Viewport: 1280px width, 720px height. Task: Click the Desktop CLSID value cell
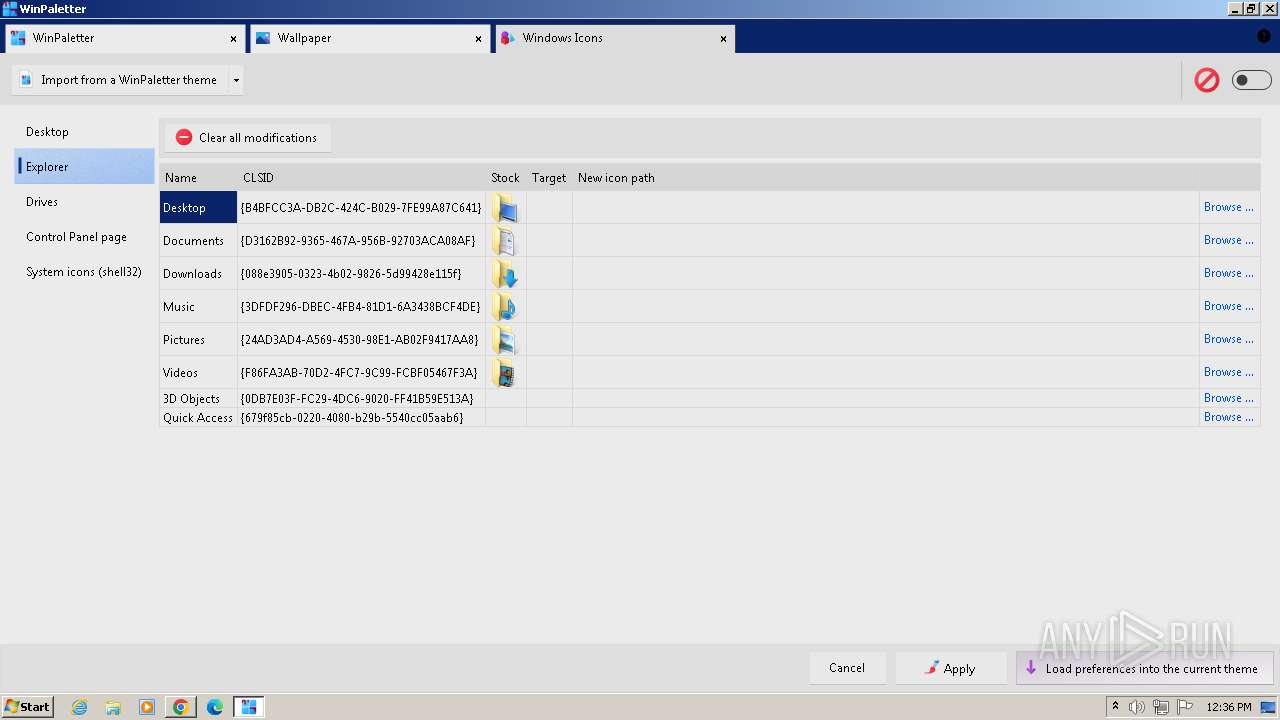point(361,208)
